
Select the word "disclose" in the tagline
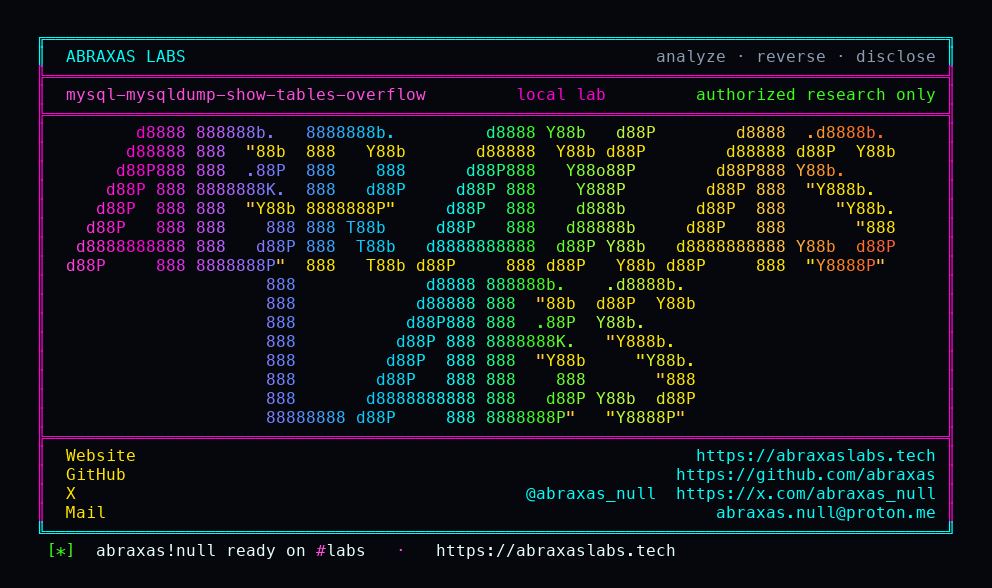click(x=895, y=57)
